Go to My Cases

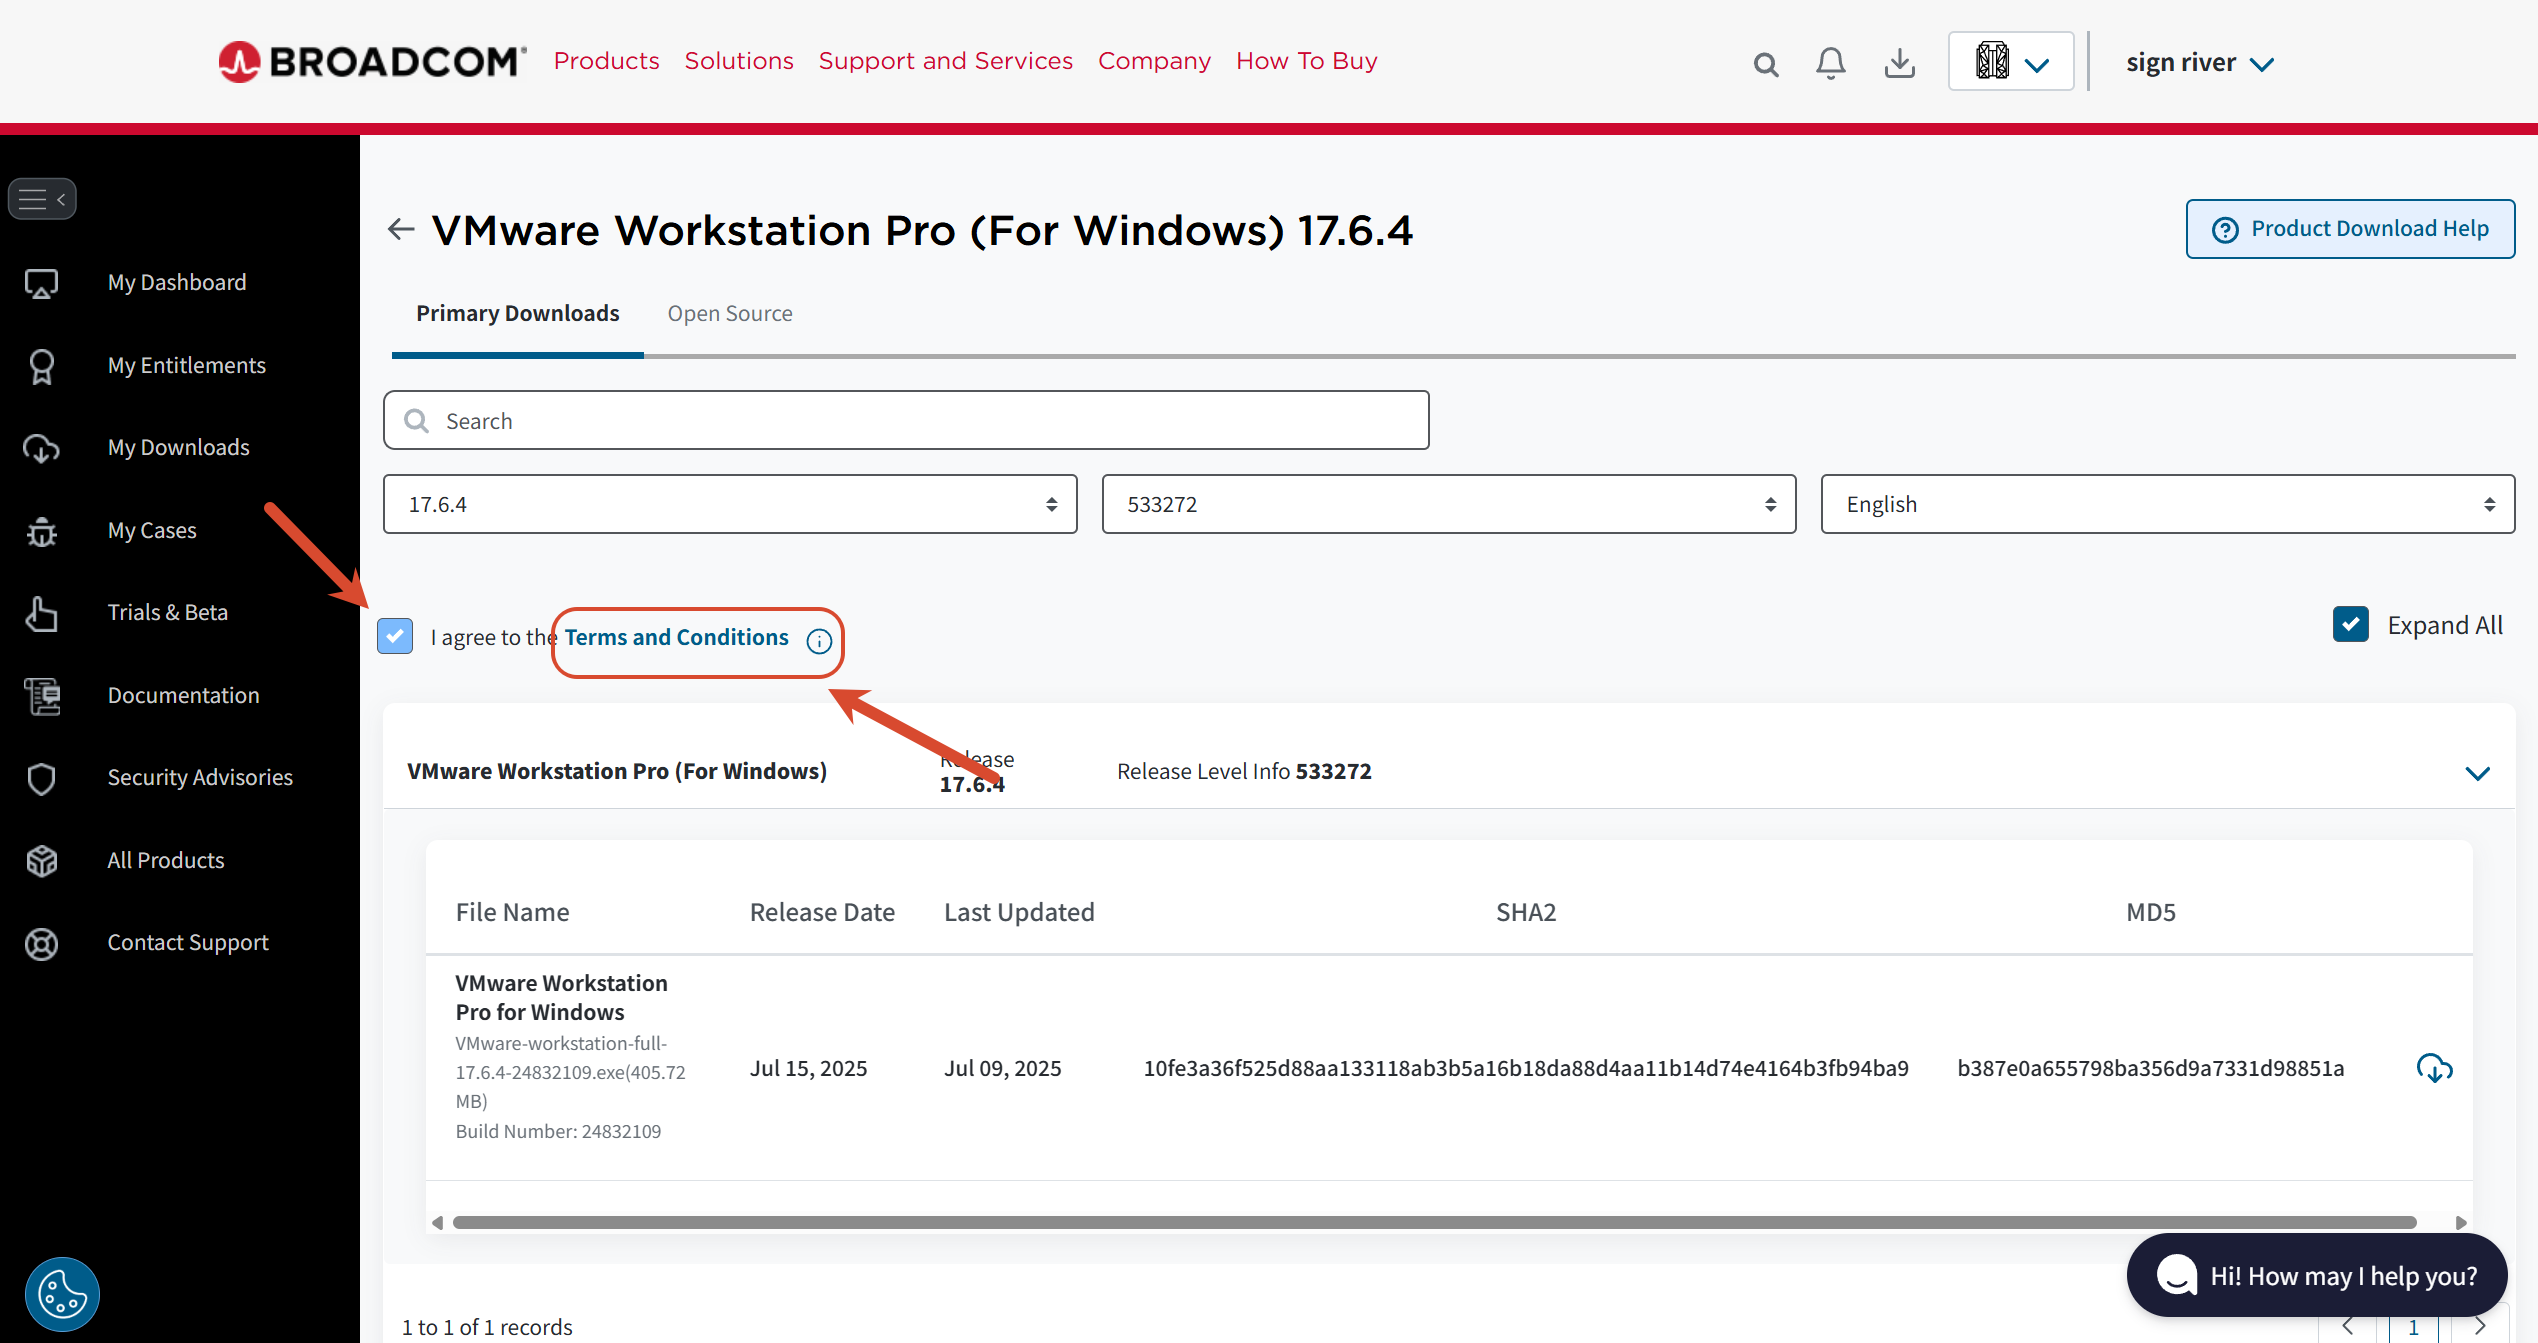[152, 531]
